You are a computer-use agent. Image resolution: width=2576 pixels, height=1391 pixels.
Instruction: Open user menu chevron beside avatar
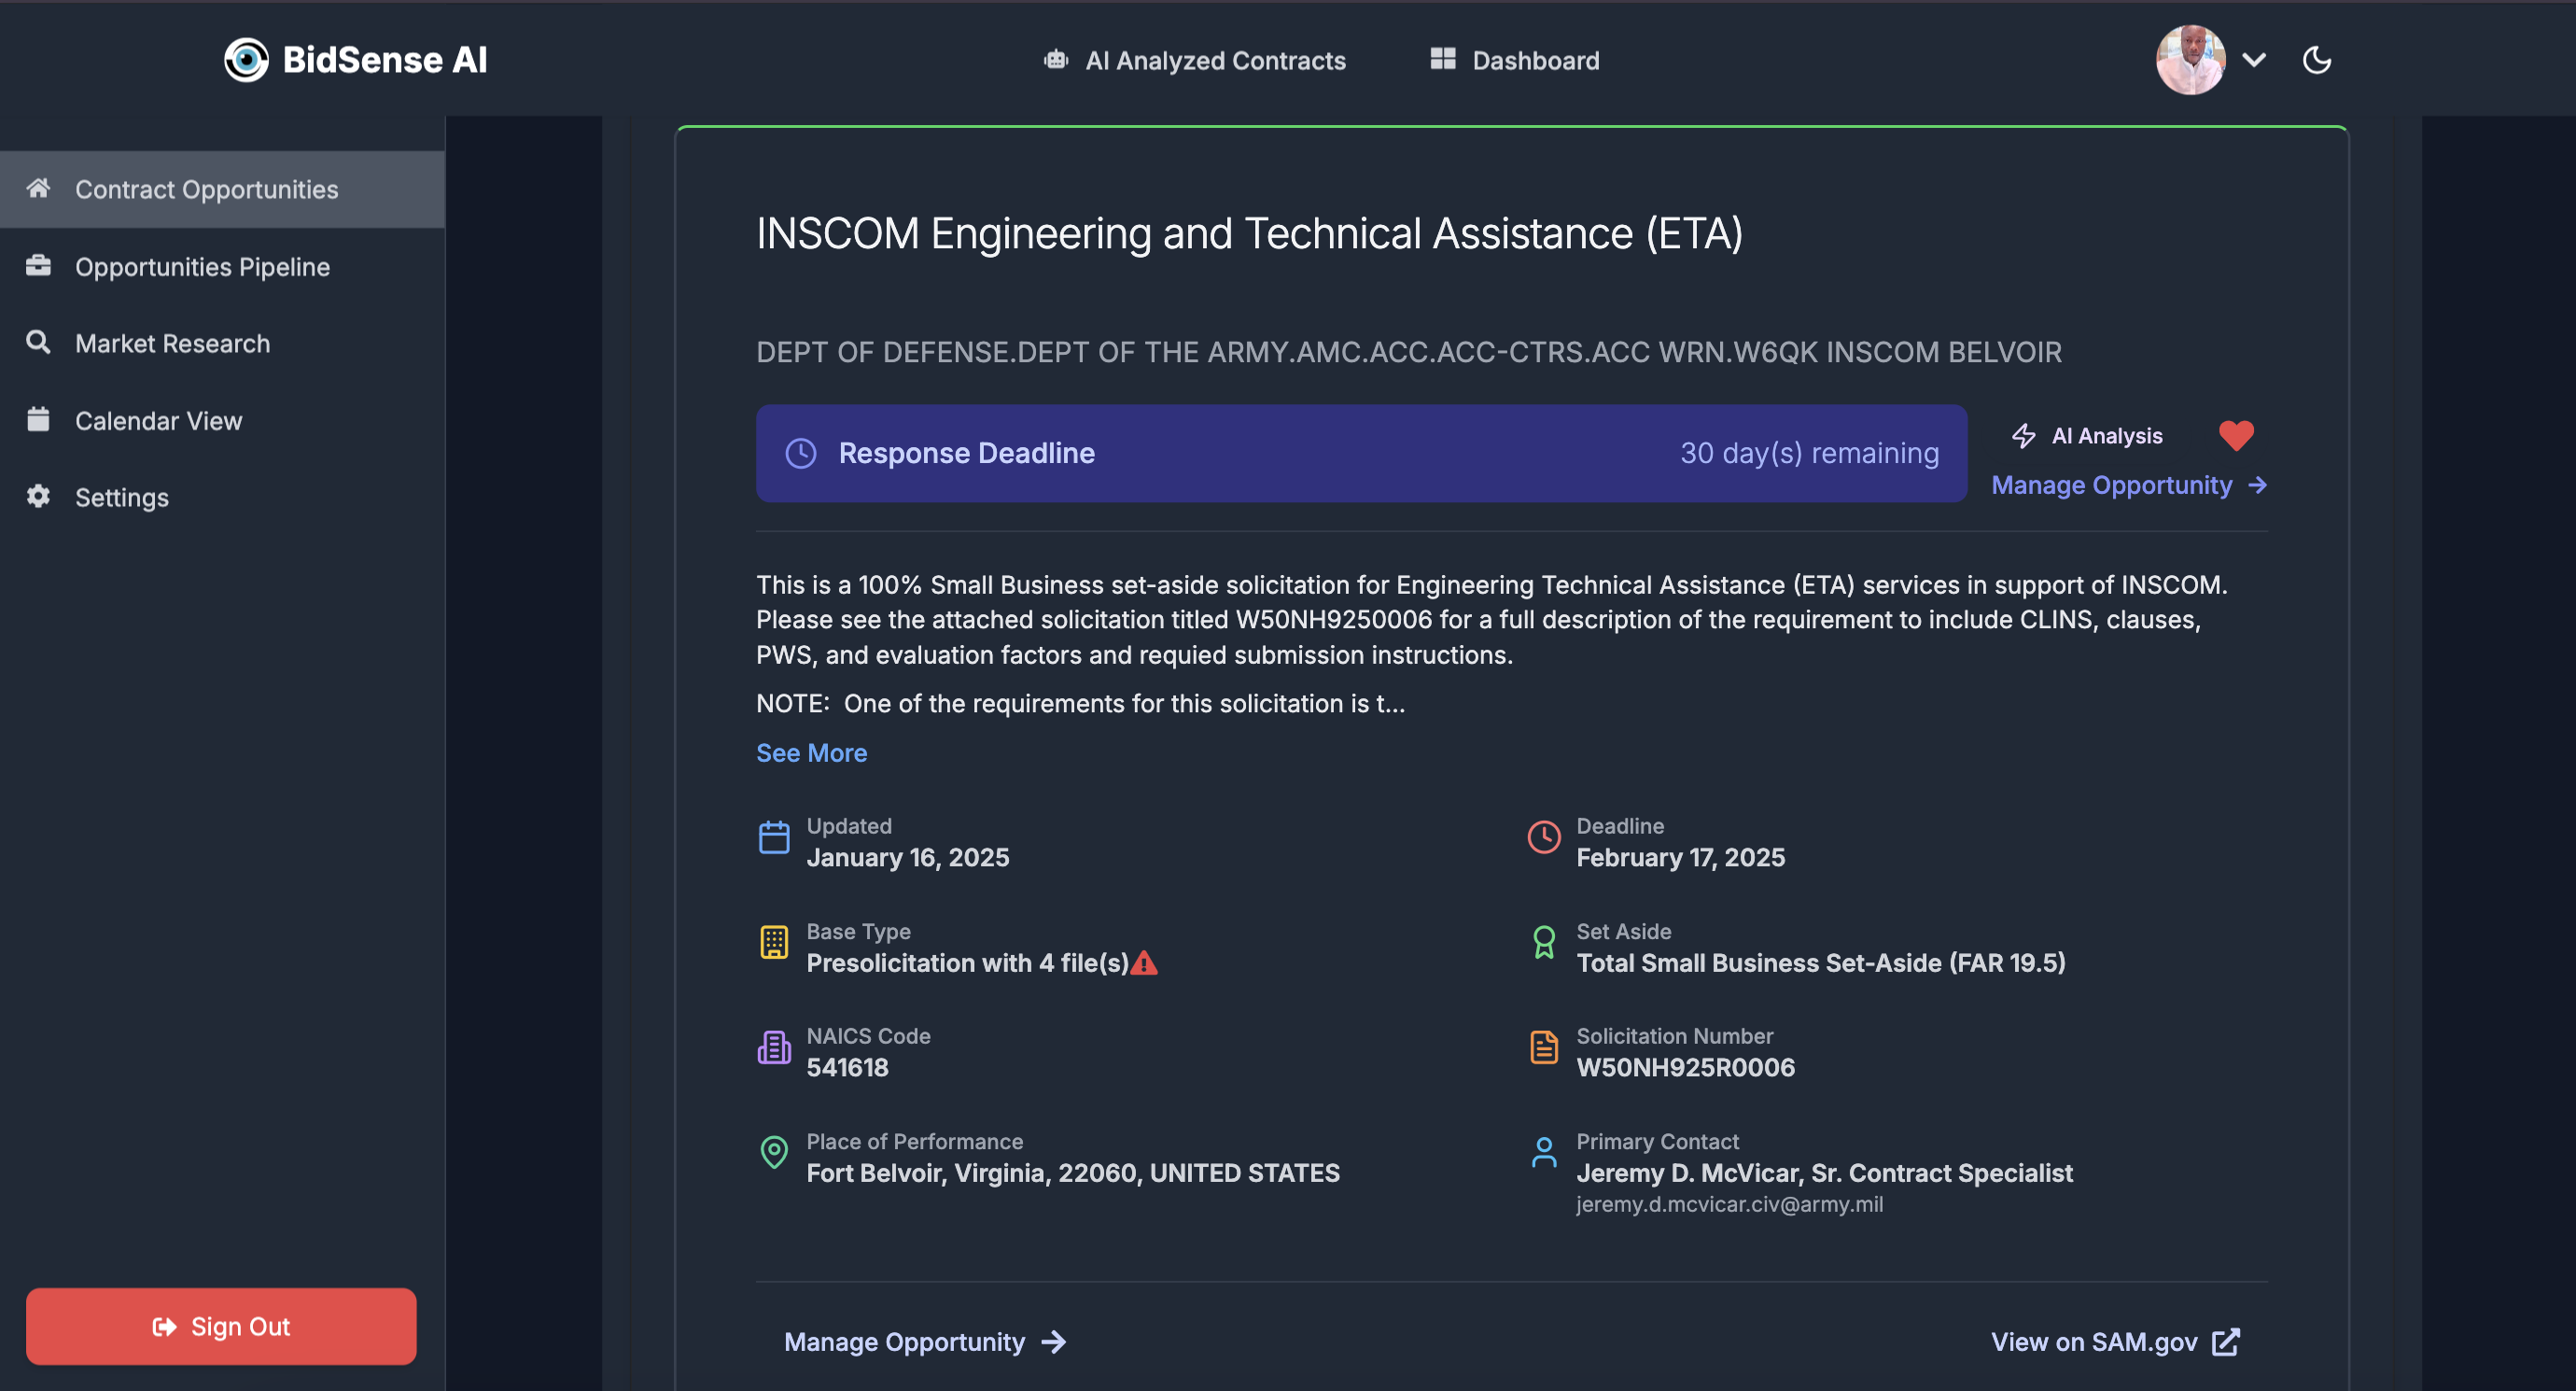coord(2254,60)
